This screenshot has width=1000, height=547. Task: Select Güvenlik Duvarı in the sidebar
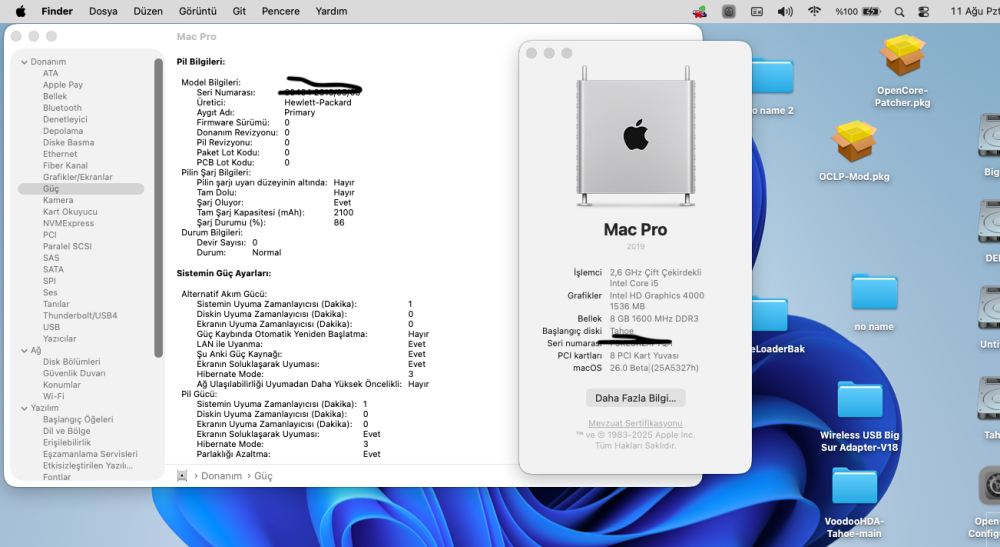point(74,373)
